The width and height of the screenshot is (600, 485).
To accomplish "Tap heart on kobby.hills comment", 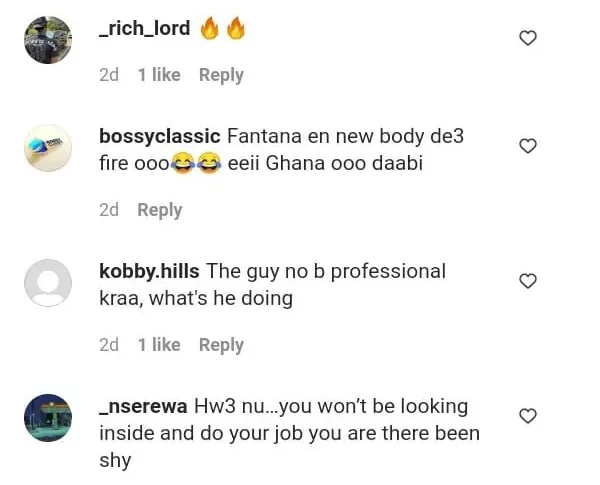I will click(x=528, y=281).
